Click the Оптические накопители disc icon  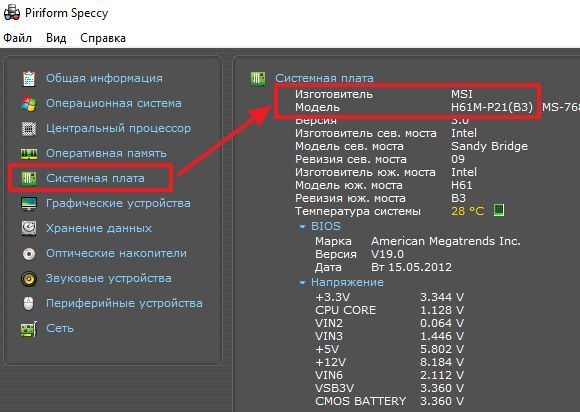29,254
